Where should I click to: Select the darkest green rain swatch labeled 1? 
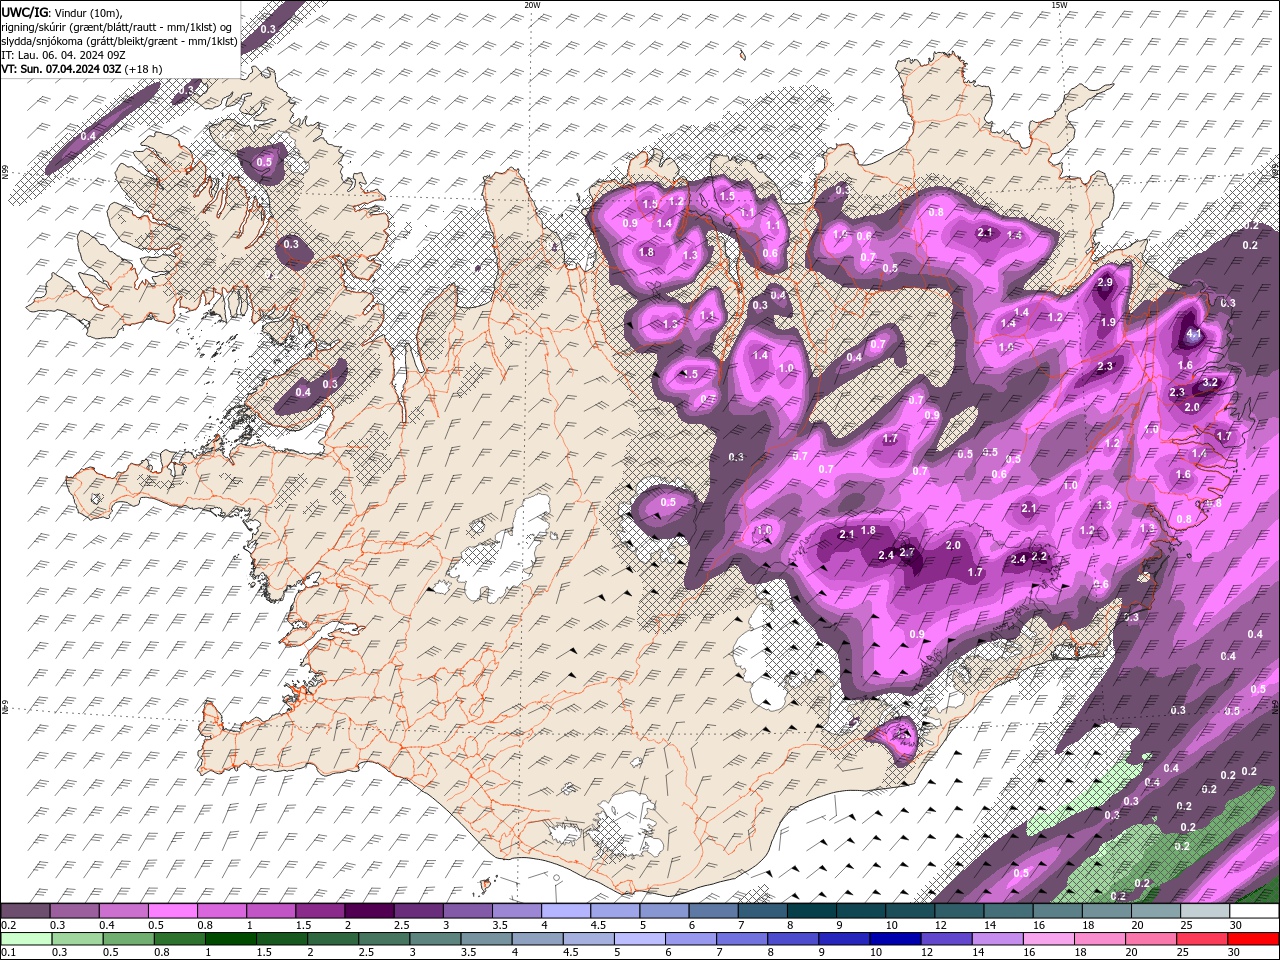tap(230, 939)
